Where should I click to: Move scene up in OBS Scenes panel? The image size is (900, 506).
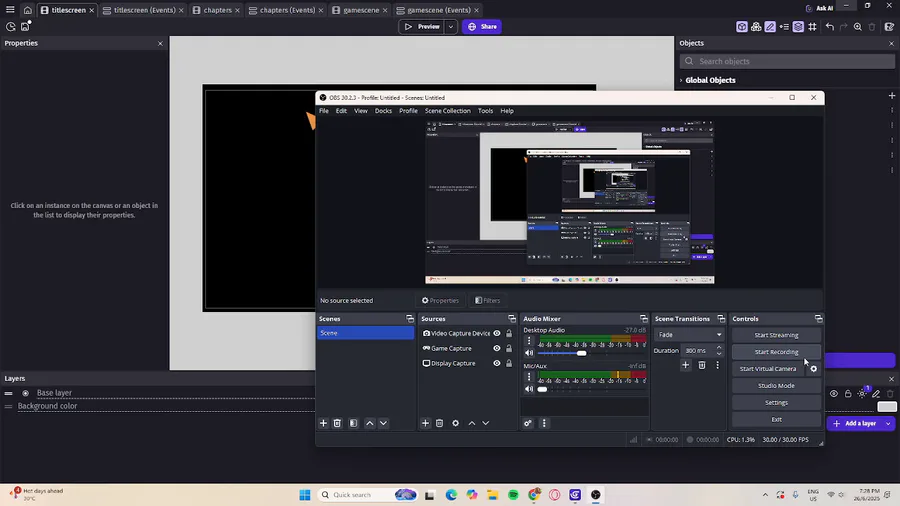tap(370, 423)
